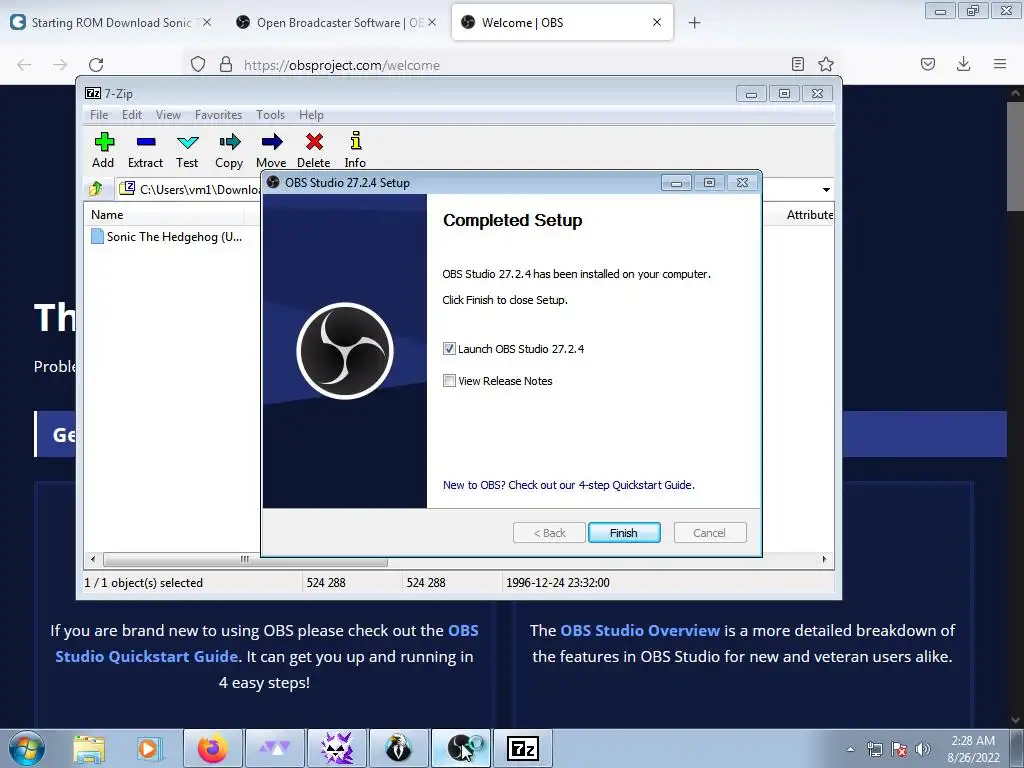This screenshot has height=768, width=1024.
Task: Go back in Firefox browser
Action: point(24,65)
